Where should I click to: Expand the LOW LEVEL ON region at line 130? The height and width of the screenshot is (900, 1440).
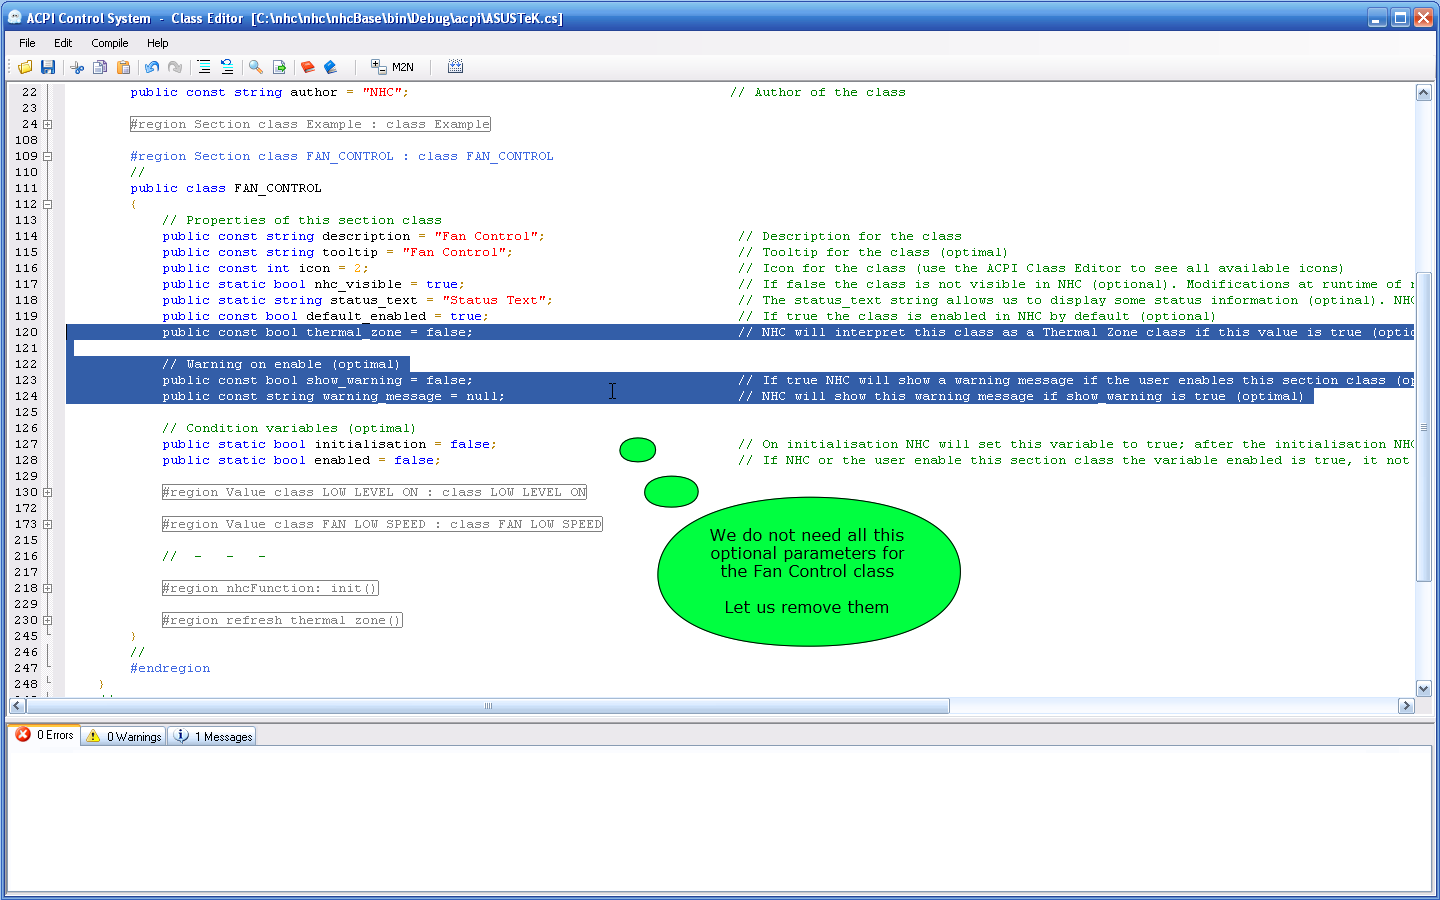(47, 493)
